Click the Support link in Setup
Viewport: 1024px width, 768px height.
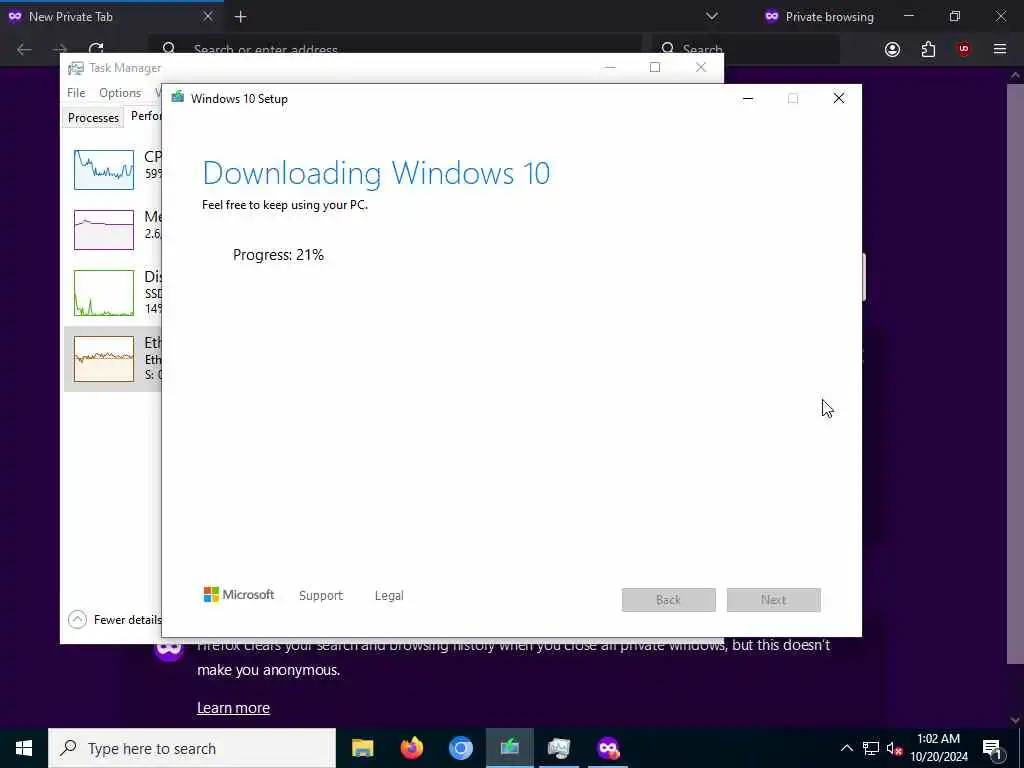[321, 596]
